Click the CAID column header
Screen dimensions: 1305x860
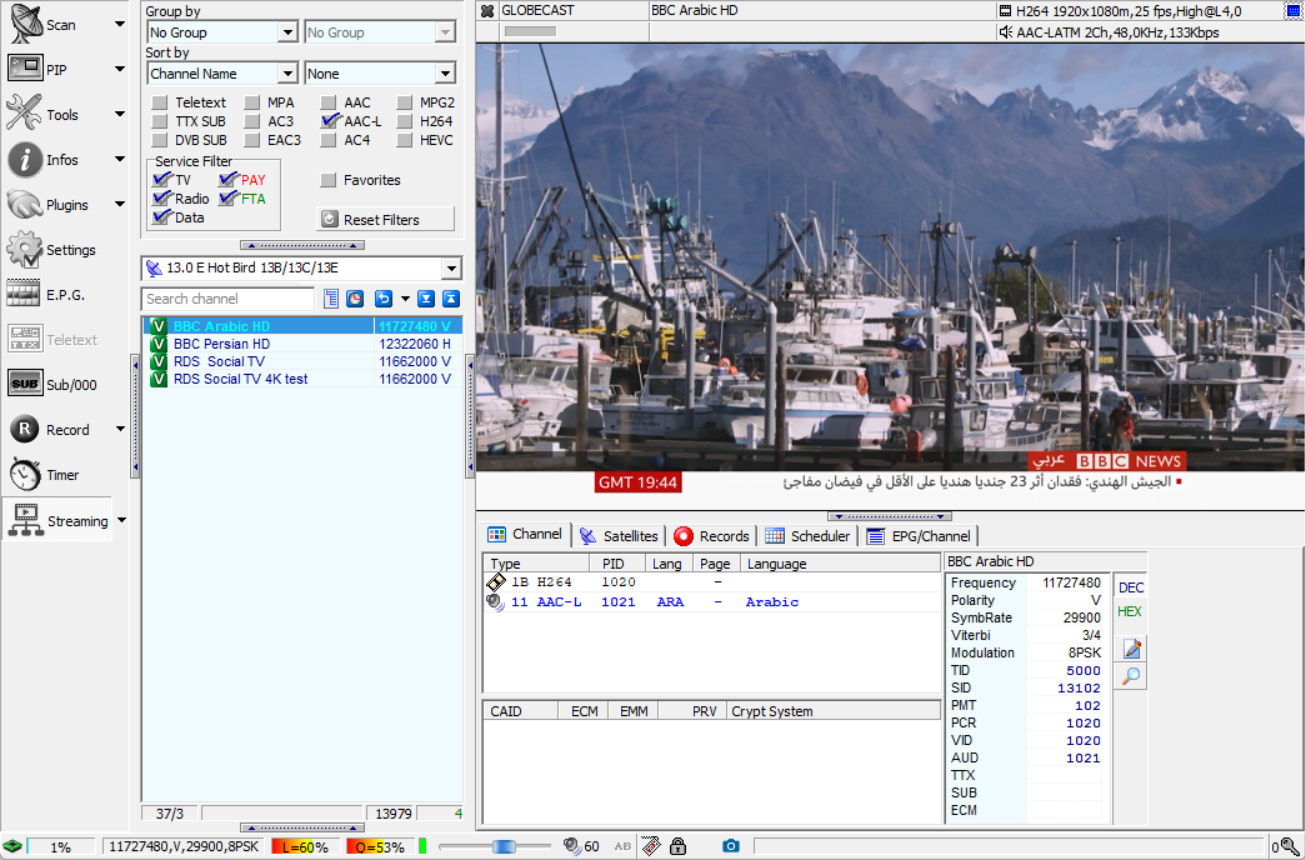(x=519, y=712)
